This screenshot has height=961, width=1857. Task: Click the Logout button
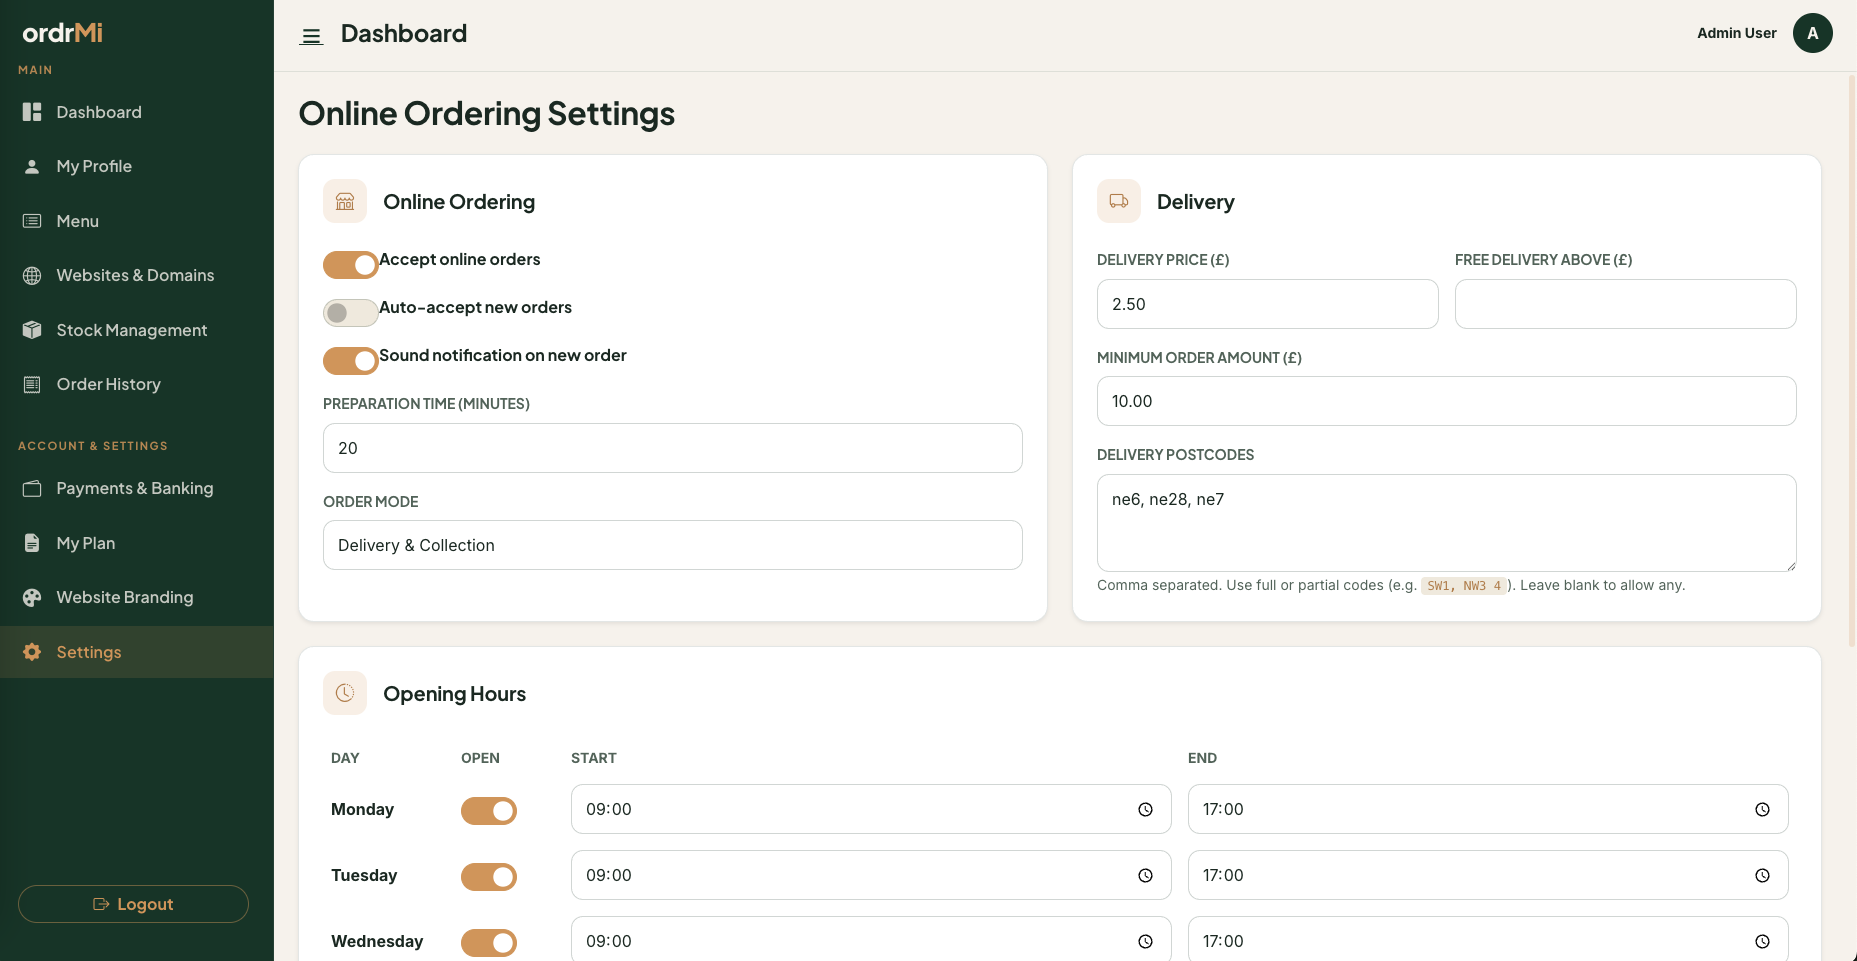133,904
